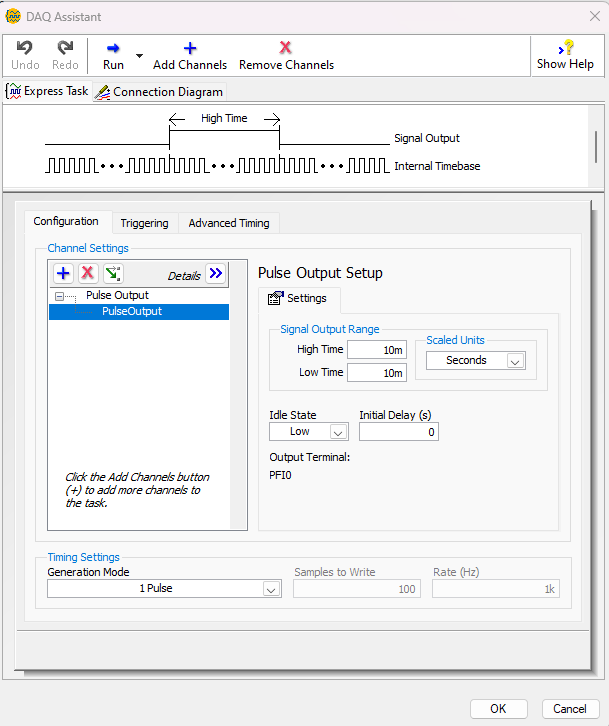Image resolution: width=609 pixels, height=726 pixels.
Task: Click the blue plus icon in Channel Settings
Action: click(x=63, y=274)
